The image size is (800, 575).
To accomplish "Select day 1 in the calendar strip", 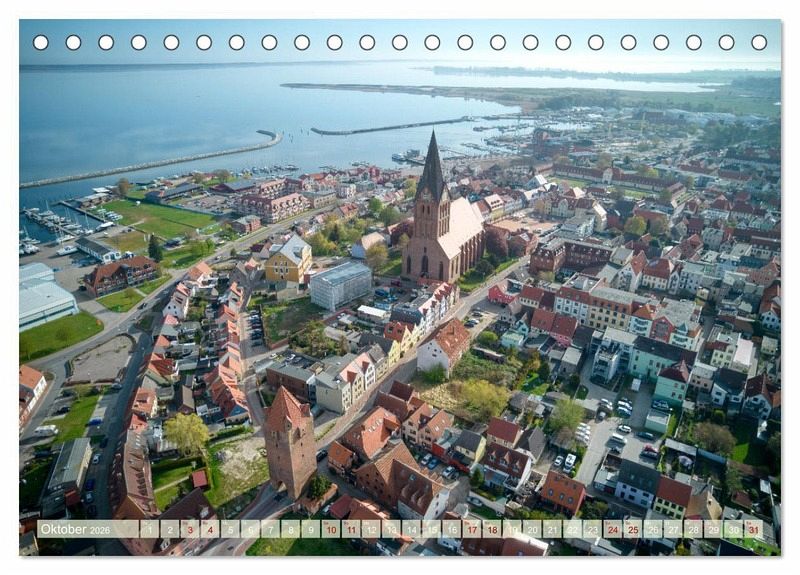I will (x=149, y=529).
